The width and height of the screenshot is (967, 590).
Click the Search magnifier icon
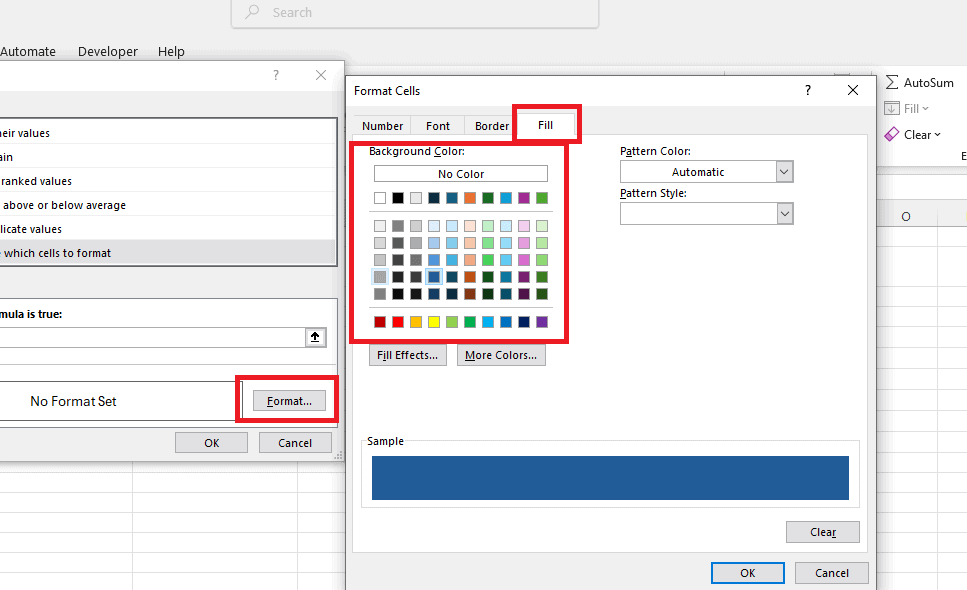[x=252, y=12]
